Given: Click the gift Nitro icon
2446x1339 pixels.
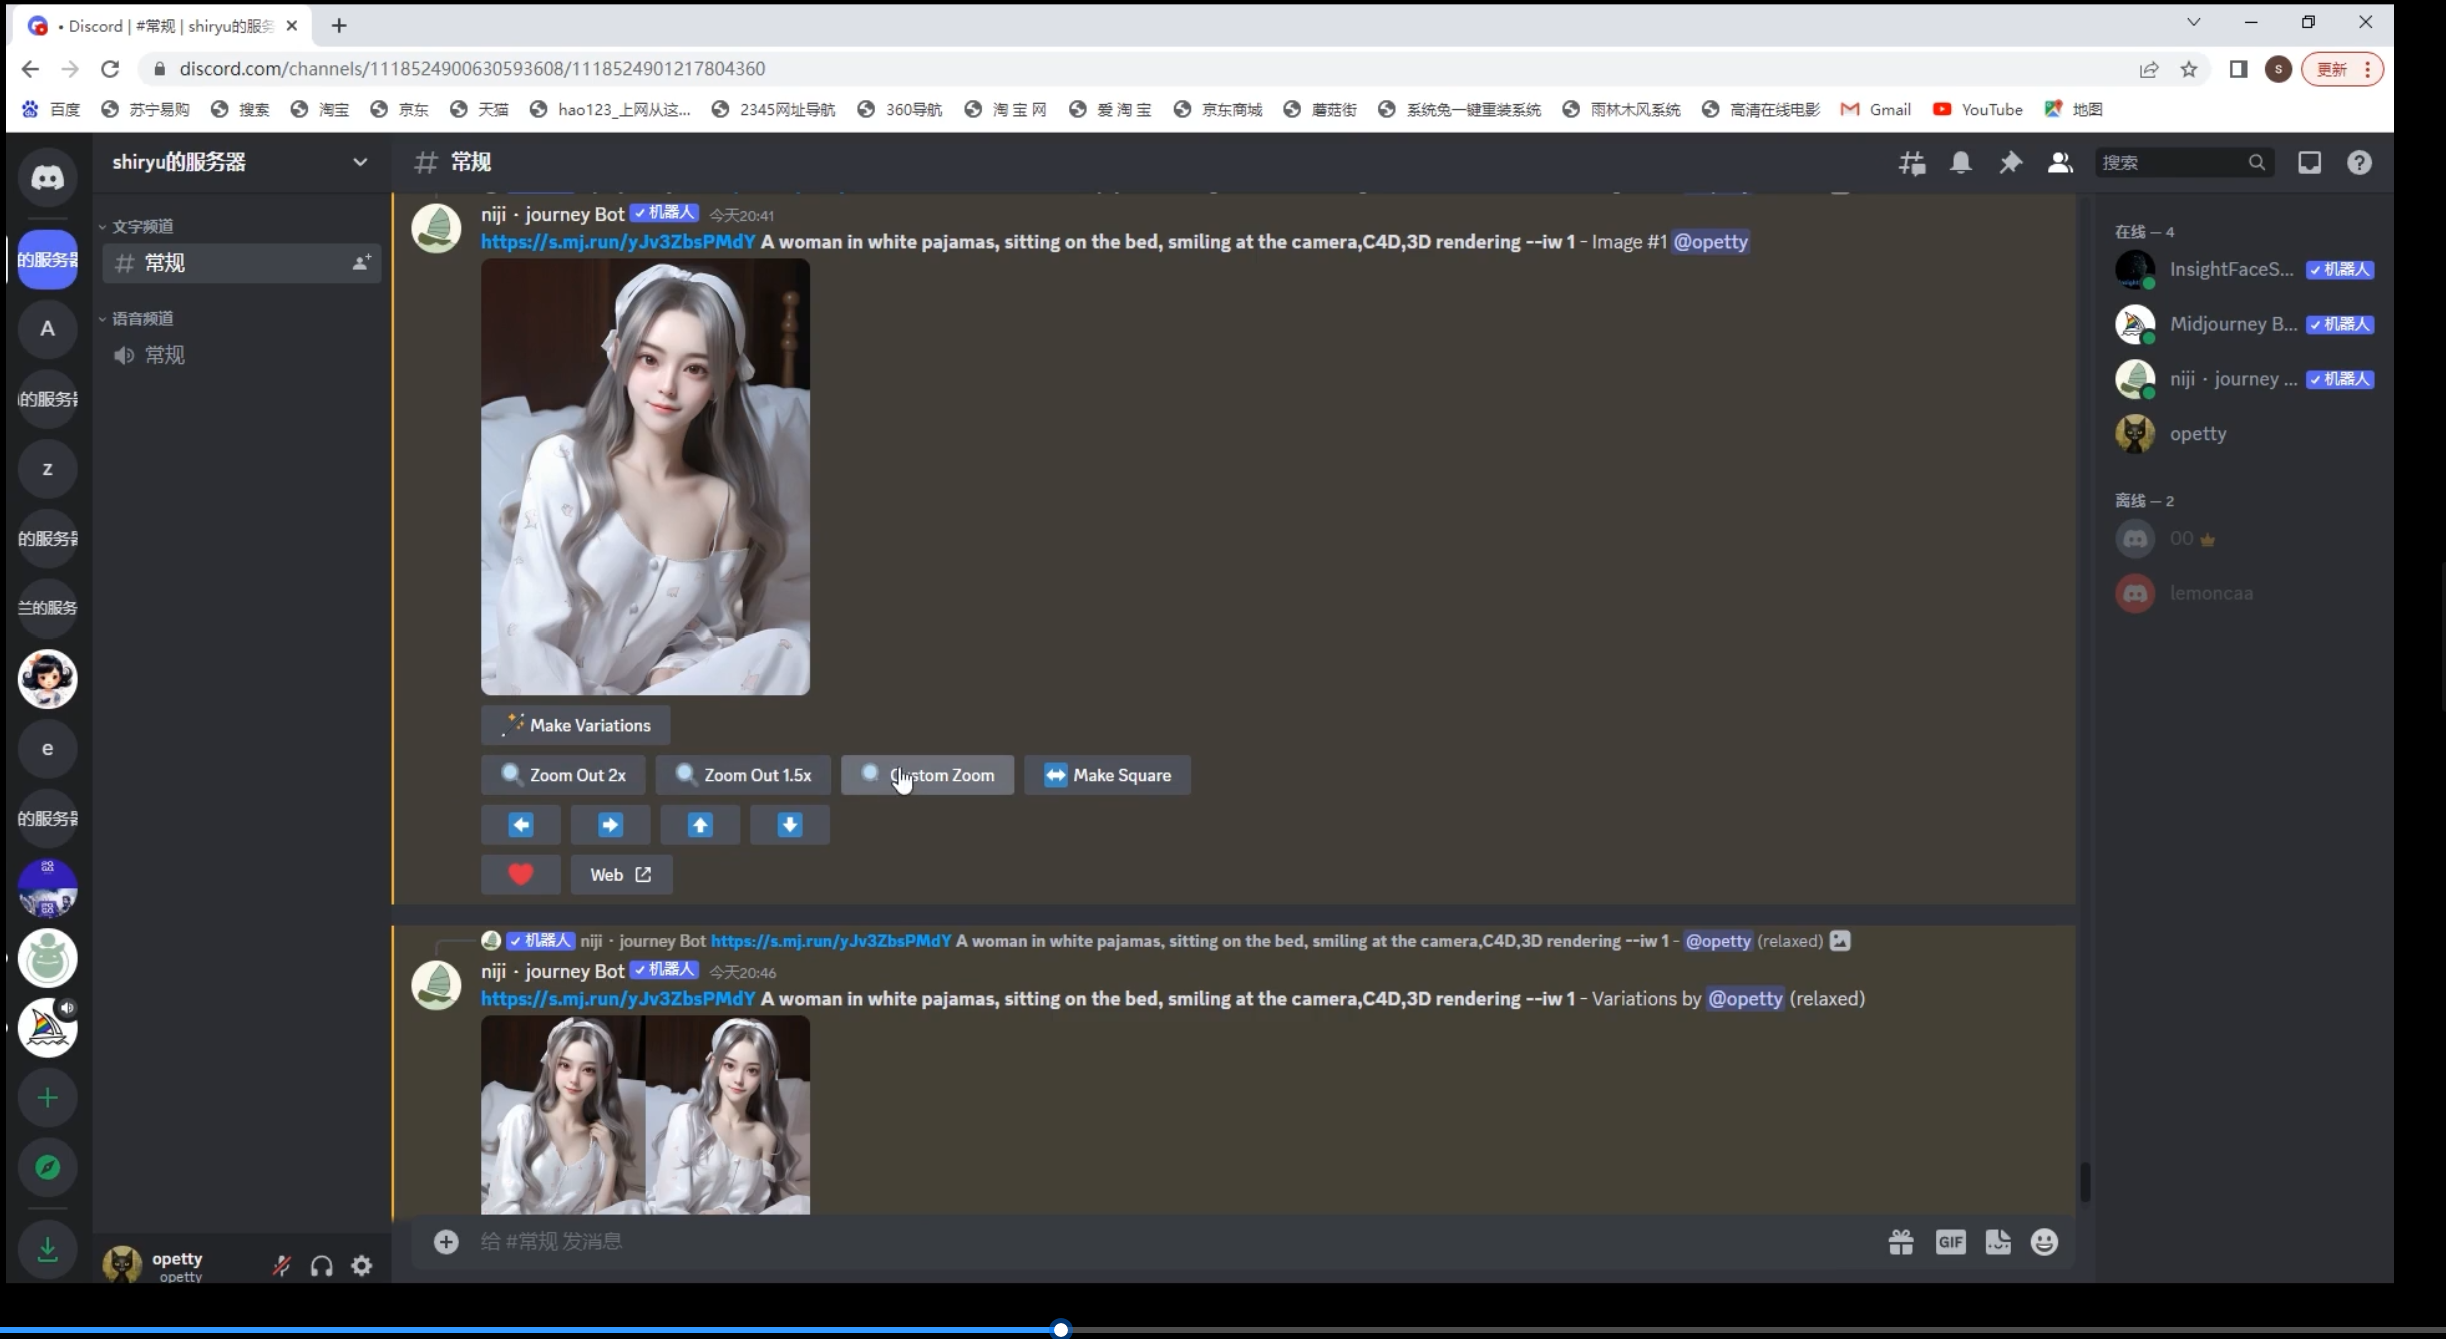Looking at the screenshot, I should click(1901, 1242).
